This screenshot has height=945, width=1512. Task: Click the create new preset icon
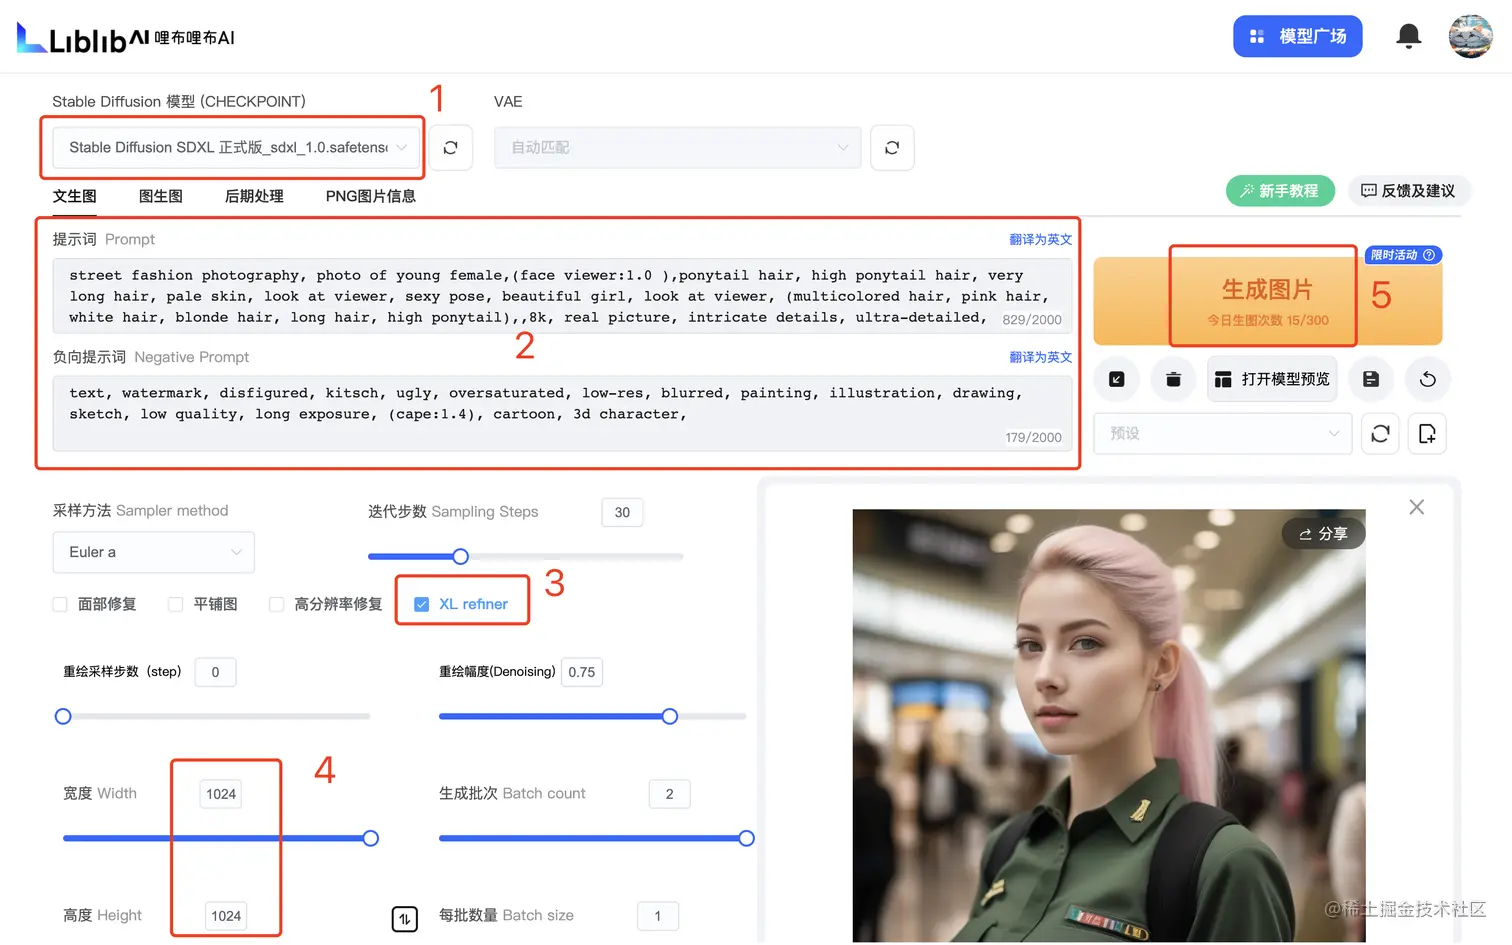tap(1426, 433)
